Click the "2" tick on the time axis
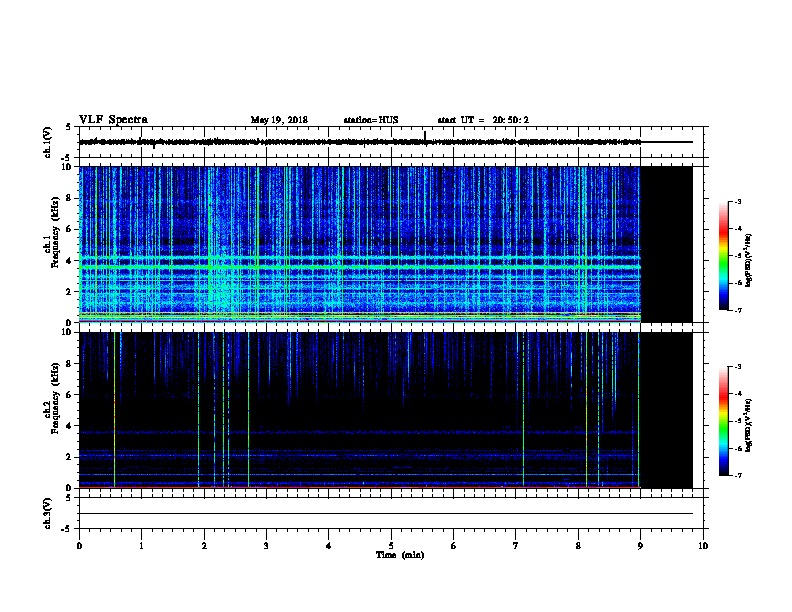The image size is (792, 612). tap(204, 546)
